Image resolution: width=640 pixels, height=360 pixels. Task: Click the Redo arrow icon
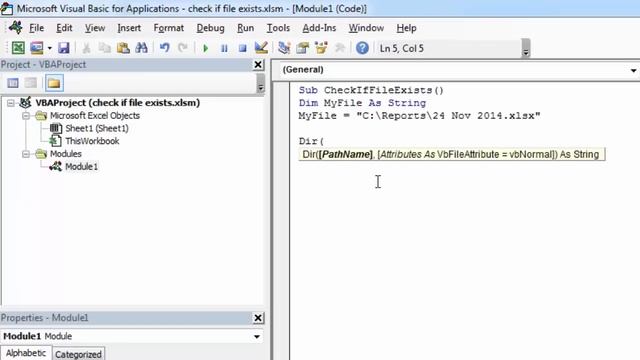tap(182, 48)
